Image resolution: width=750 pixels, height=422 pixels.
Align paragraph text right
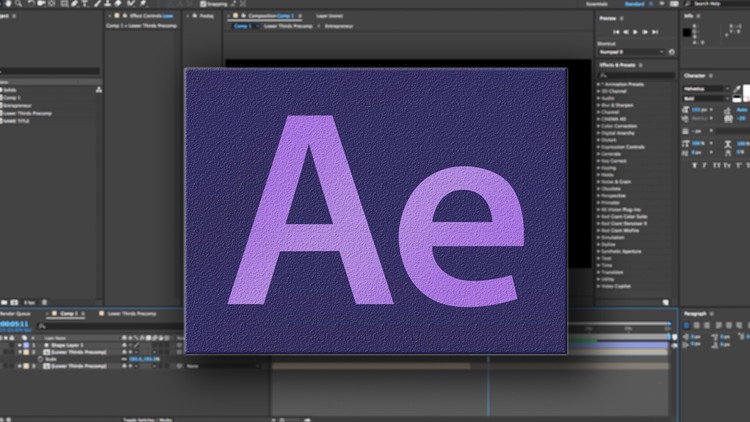click(x=707, y=325)
